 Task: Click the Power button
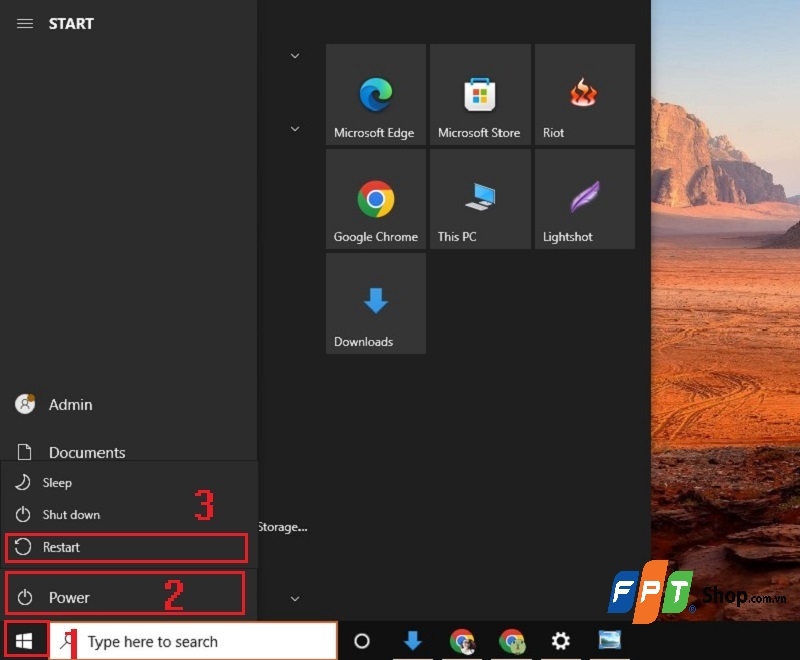(x=69, y=597)
